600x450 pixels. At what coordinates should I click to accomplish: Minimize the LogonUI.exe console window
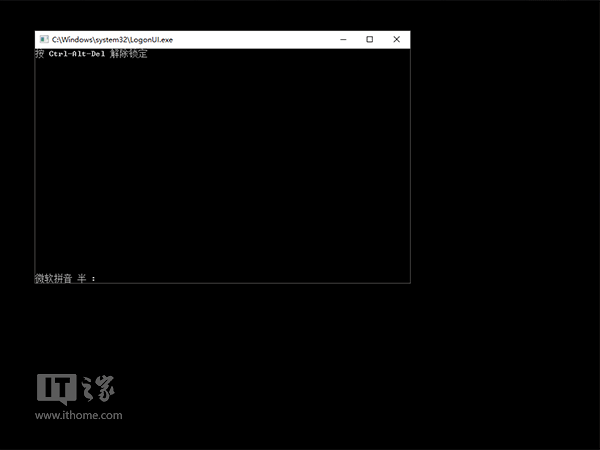pos(343,39)
